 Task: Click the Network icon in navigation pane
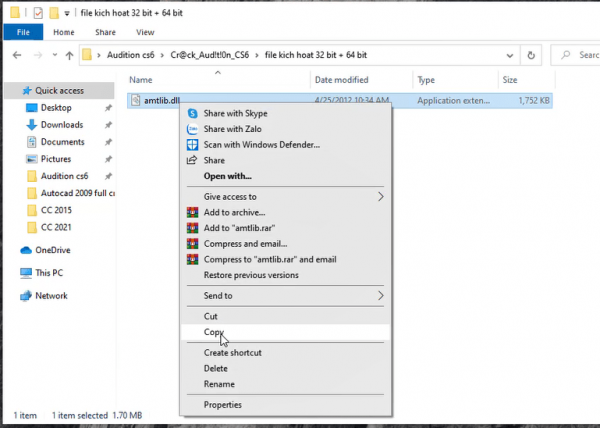(26, 296)
